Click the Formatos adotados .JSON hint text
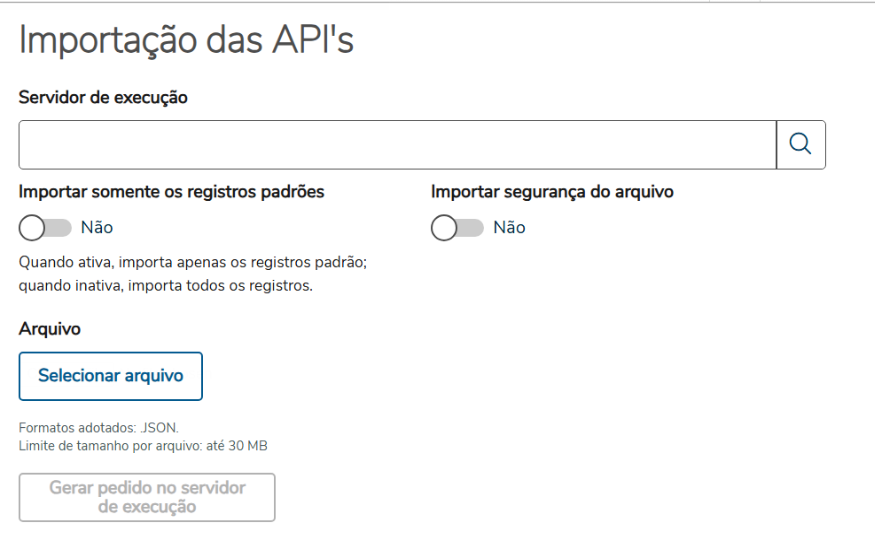The width and height of the screenshot is (875, 538). pyautogui.click(x=98, y=428)
